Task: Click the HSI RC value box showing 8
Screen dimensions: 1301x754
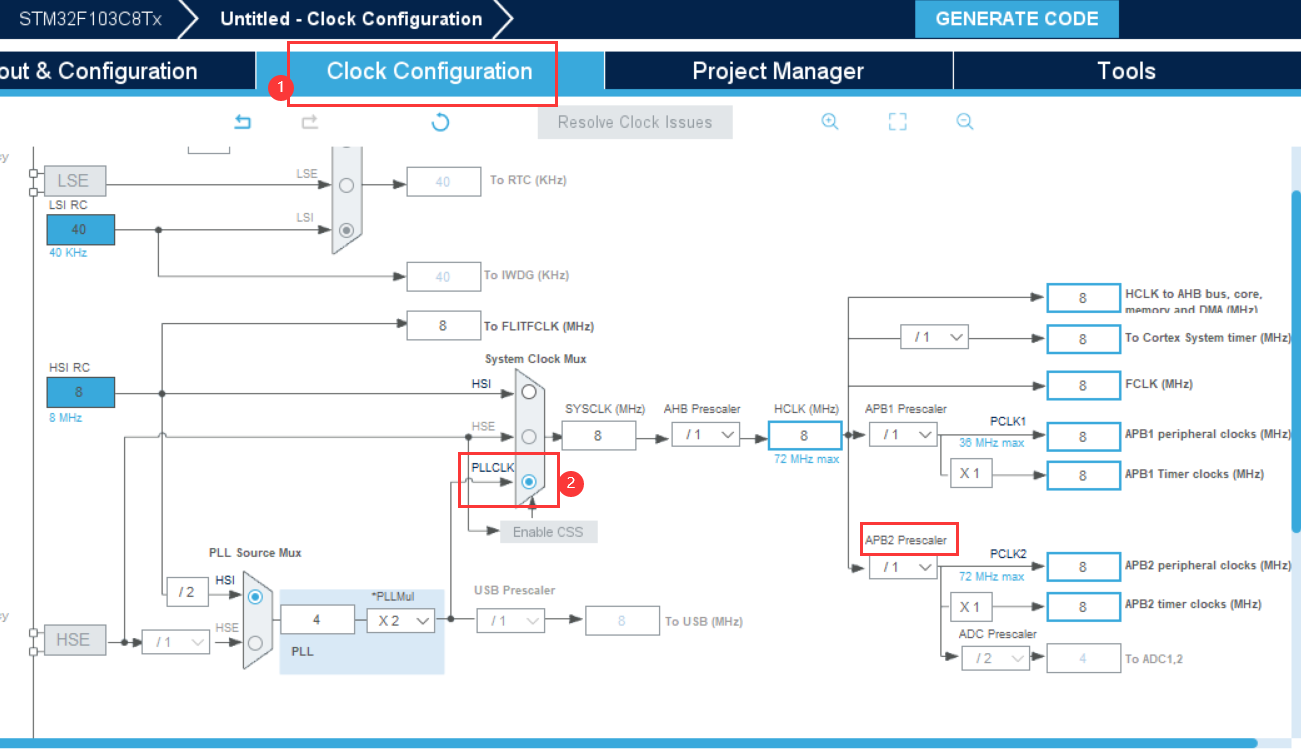Action: tap(80, 393)
